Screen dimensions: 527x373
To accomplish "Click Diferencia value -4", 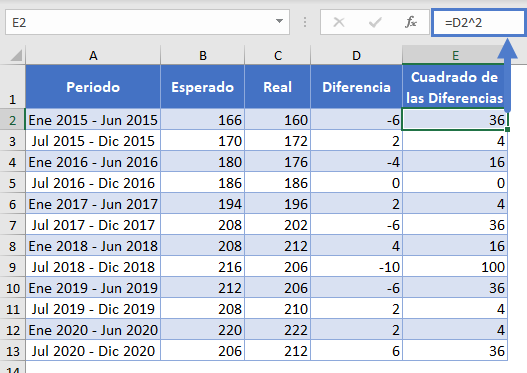I will (x=356, y=162).
